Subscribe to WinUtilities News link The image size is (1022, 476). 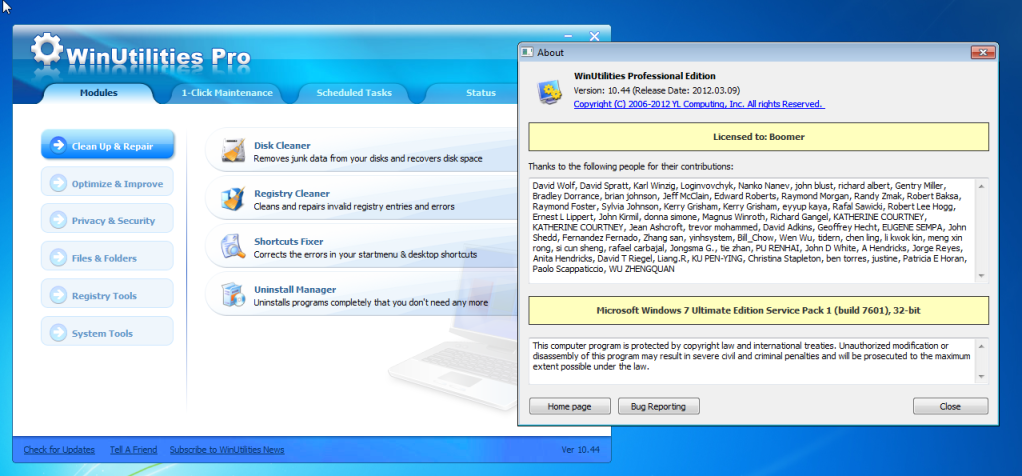coord(227,450)
